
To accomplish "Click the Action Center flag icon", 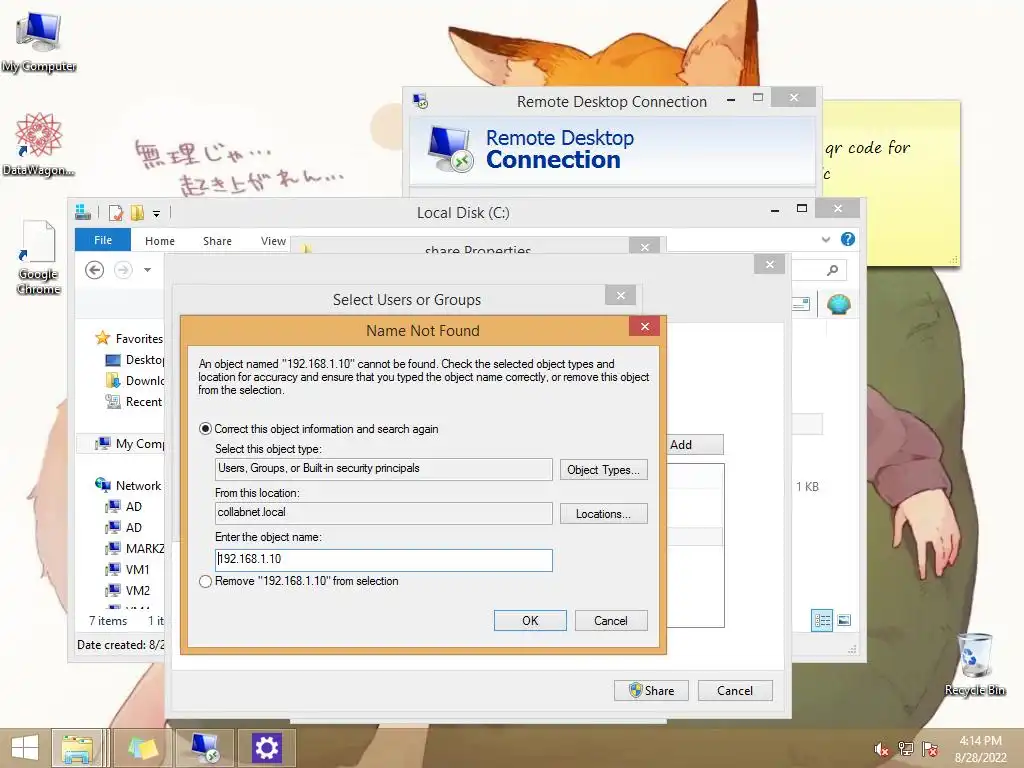I will tap(930, 749).
